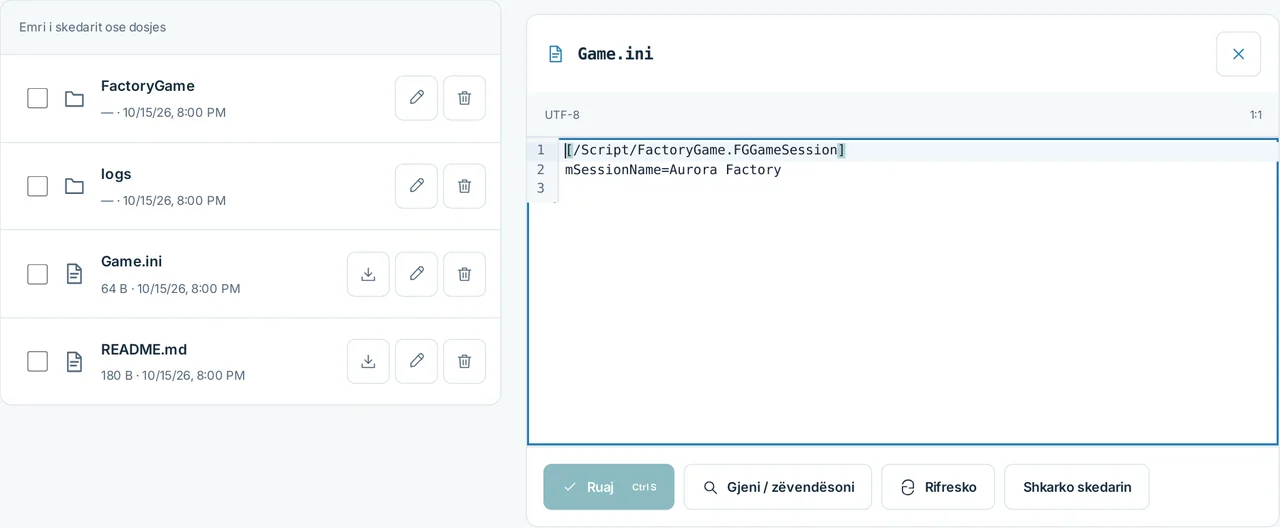Check the Game.ini checkbox
The image size is (1280, 528).
[37, 274]
